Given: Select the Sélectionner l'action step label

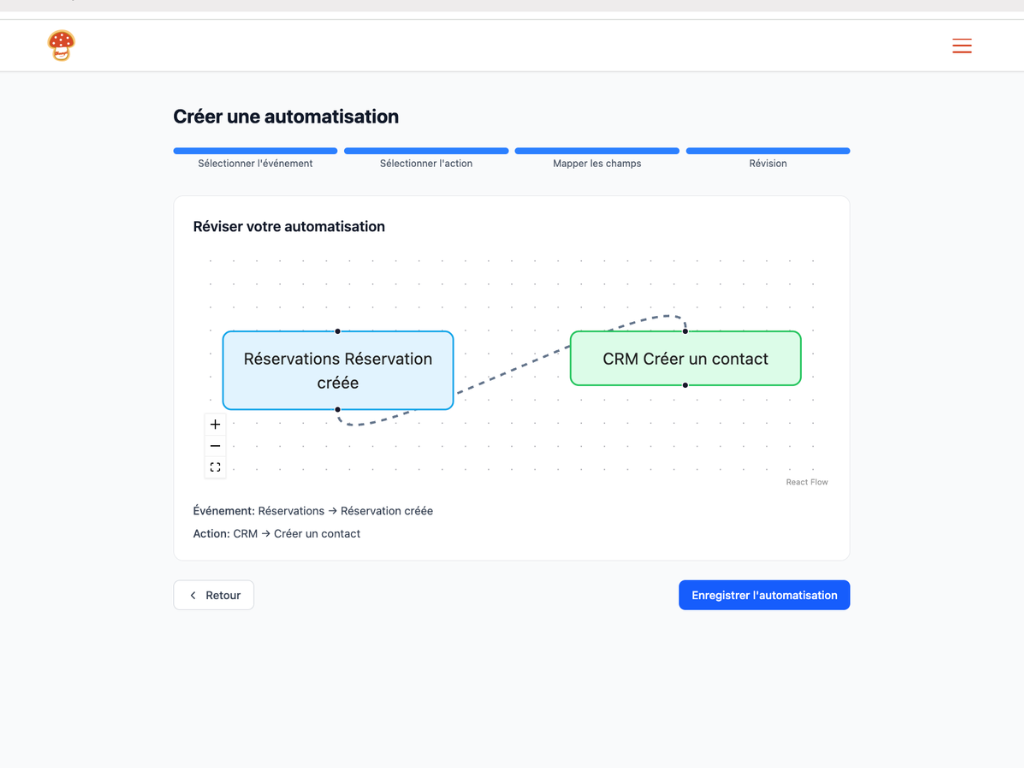Looking at the screenshot, I should [426, 163].
